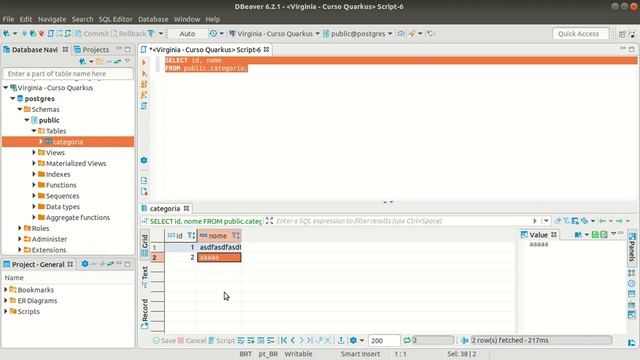640x360 pixels.
Task: Expand the Roles folder
Action: pos(20,228)
